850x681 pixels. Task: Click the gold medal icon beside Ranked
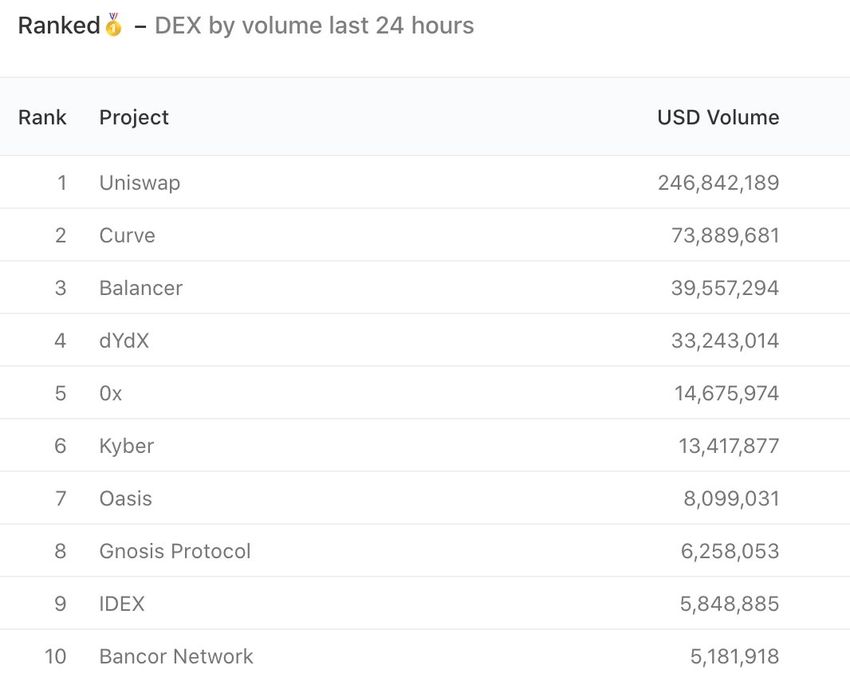coord(113,25)
